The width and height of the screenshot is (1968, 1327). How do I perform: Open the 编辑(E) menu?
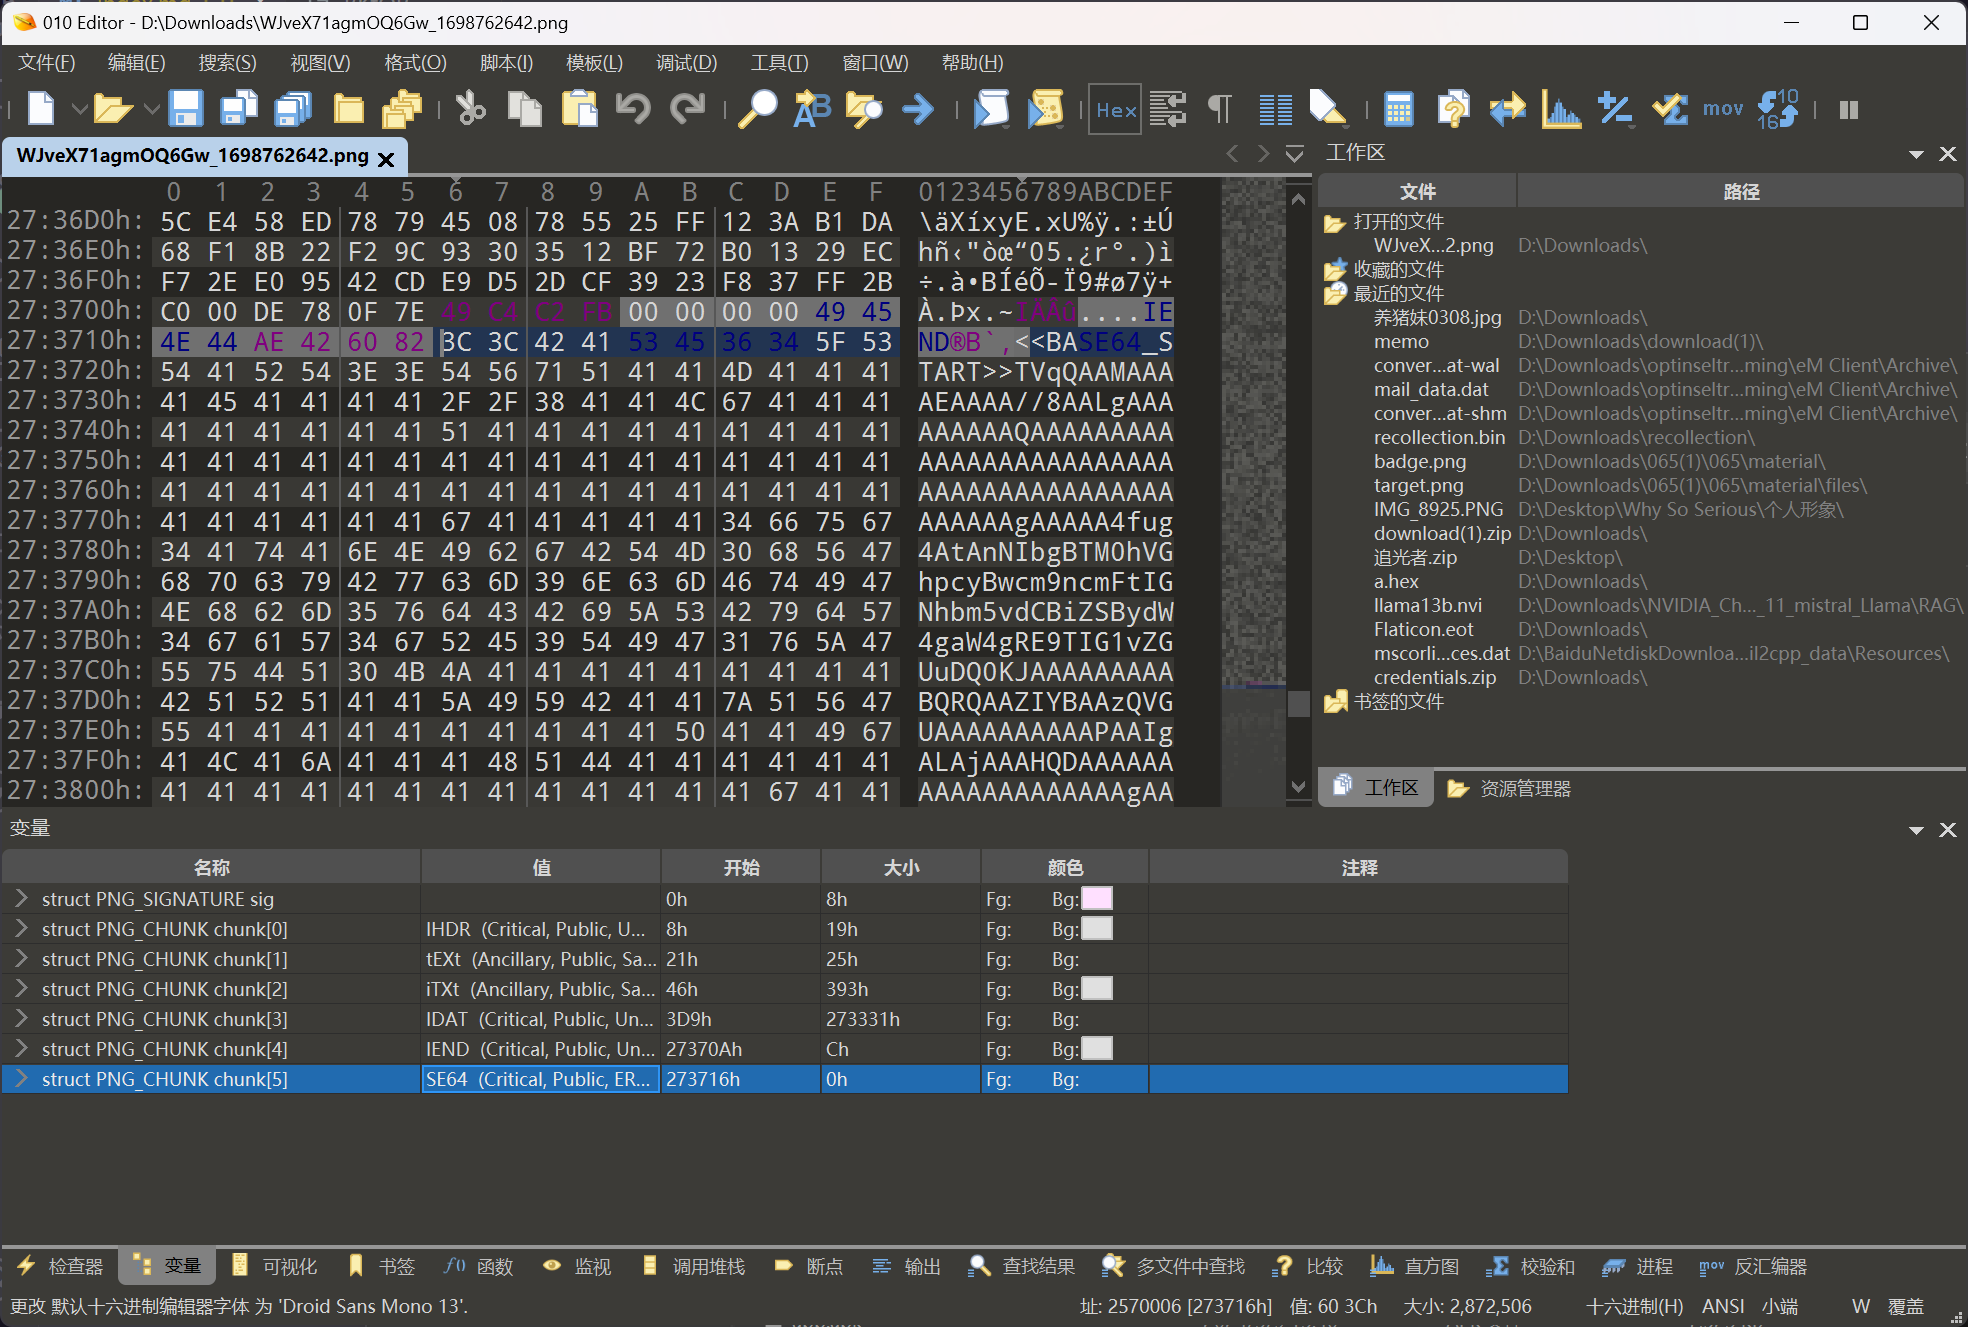[136, 63]
